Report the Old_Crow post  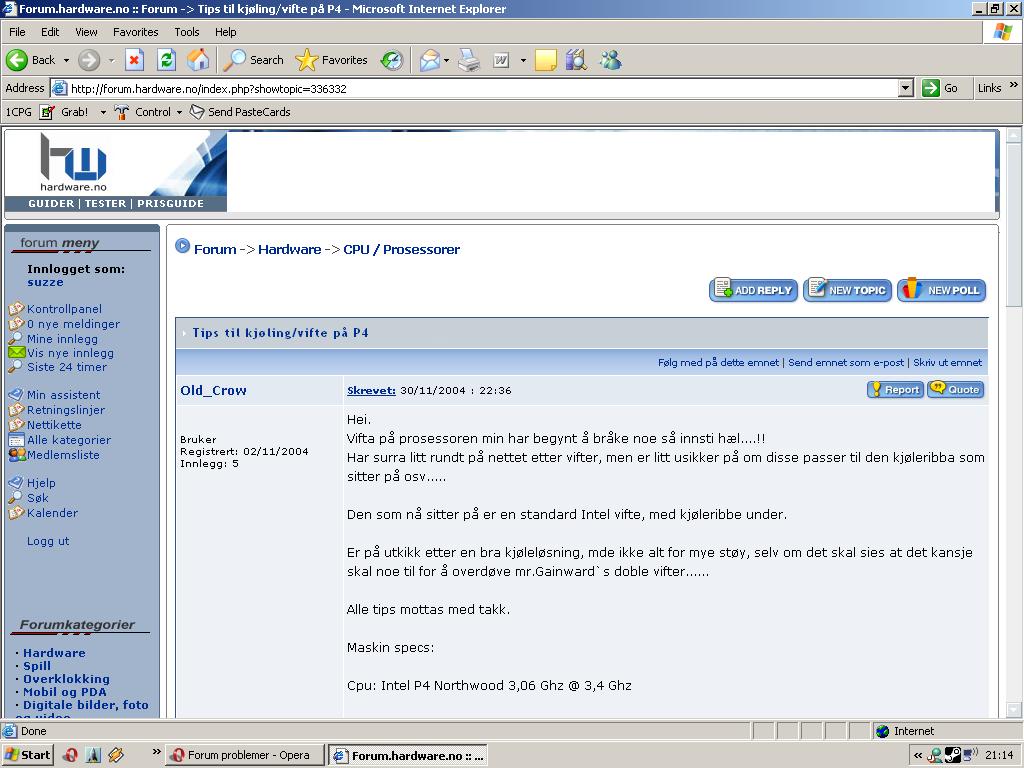tap(895, 390)
